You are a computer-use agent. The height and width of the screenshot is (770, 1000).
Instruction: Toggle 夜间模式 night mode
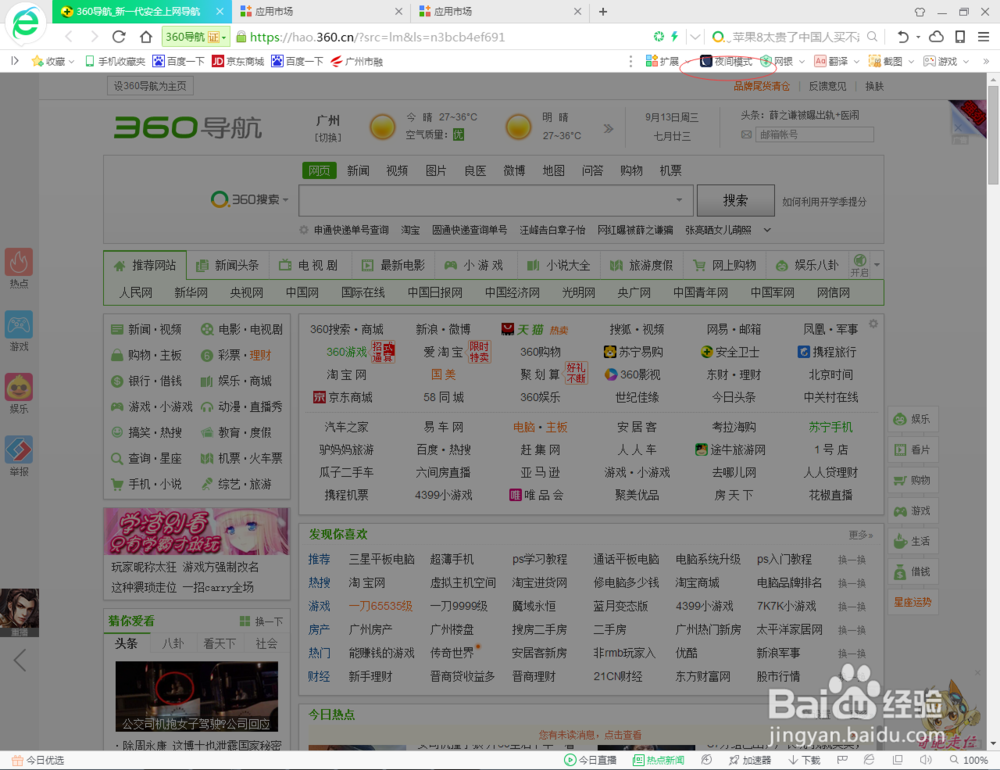[x=726, y=61]
